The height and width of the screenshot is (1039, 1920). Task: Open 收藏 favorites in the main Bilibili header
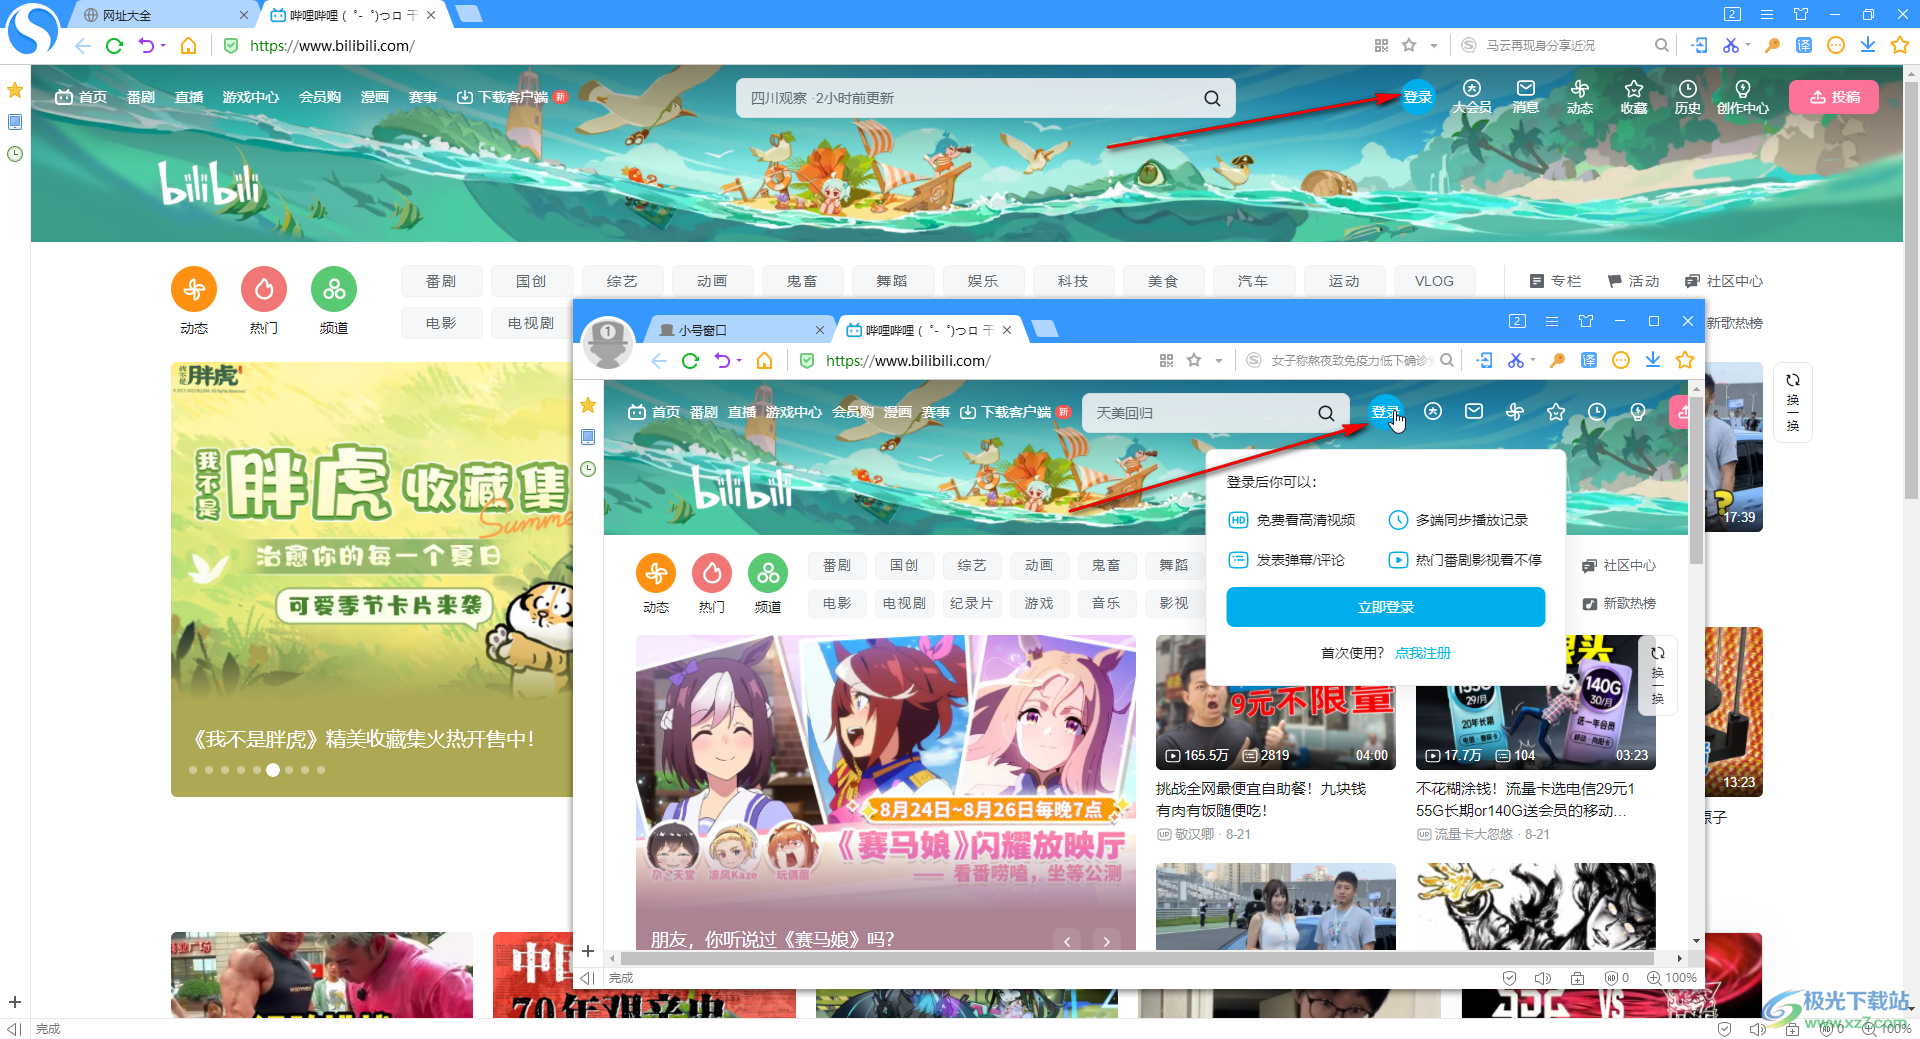1634,96
